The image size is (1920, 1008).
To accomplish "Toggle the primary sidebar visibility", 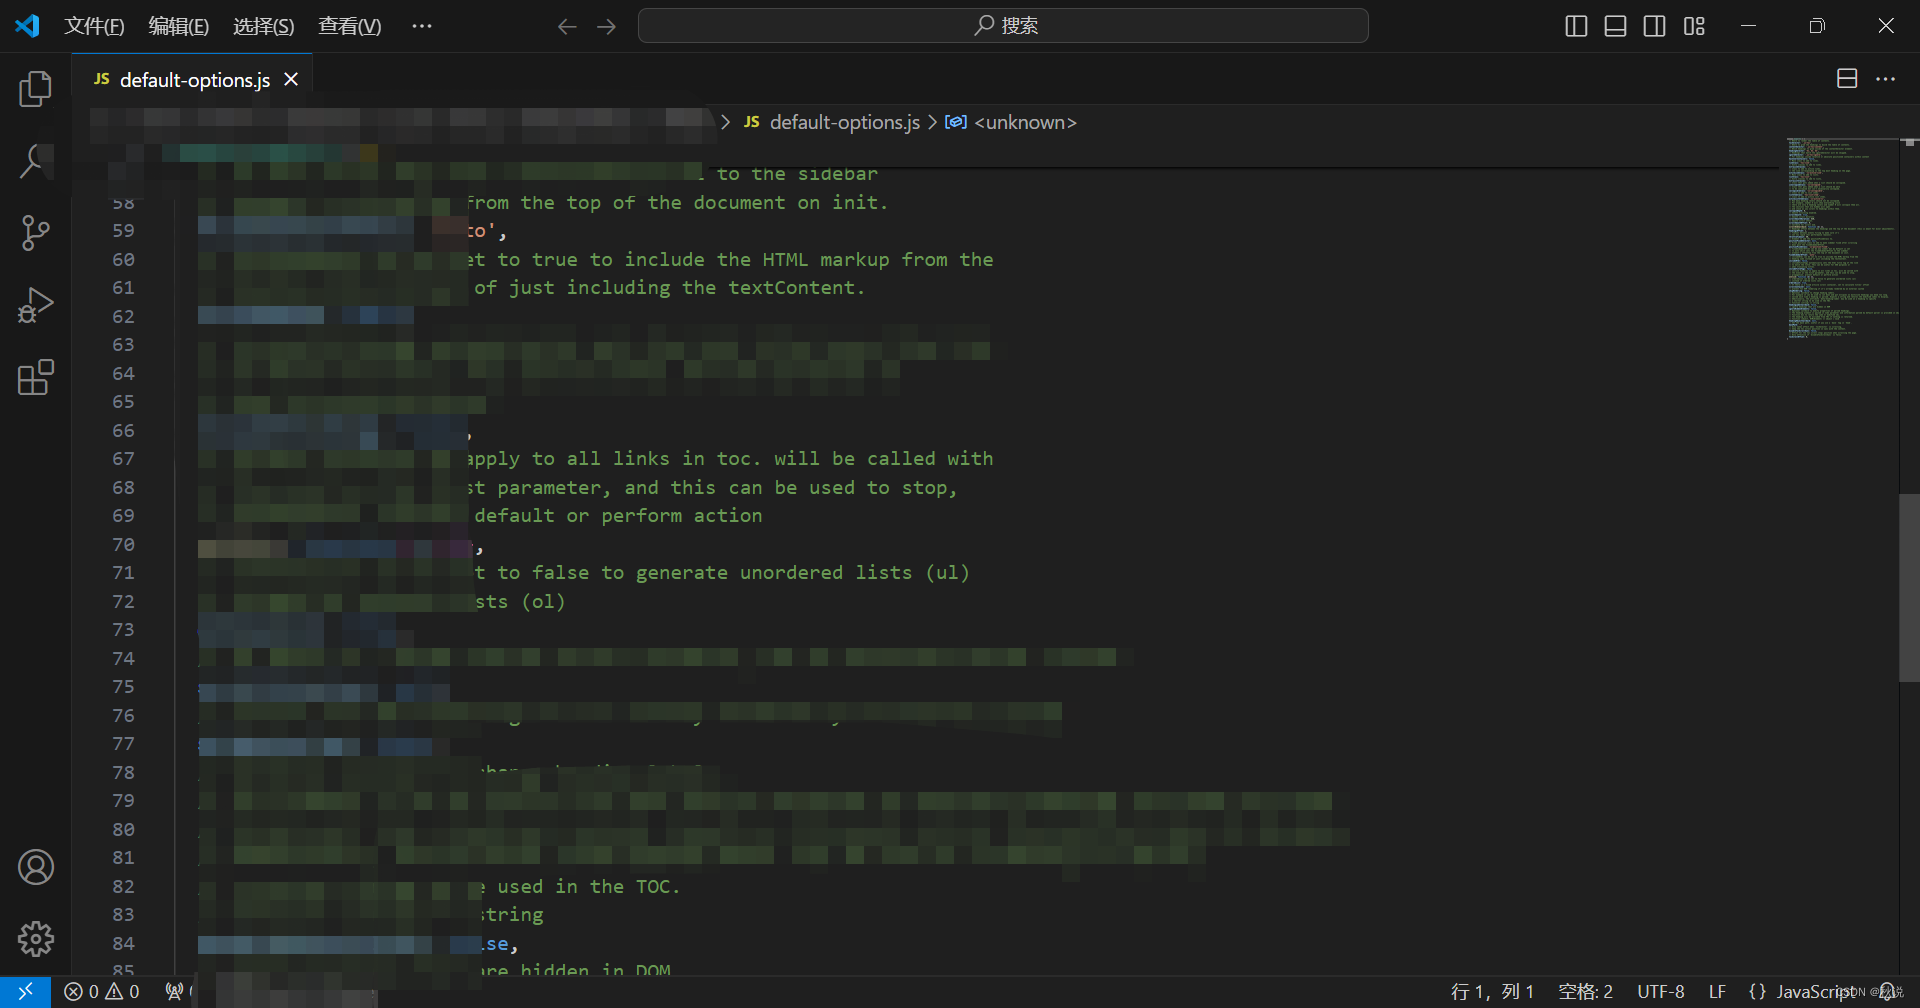I will point(1576,26).
